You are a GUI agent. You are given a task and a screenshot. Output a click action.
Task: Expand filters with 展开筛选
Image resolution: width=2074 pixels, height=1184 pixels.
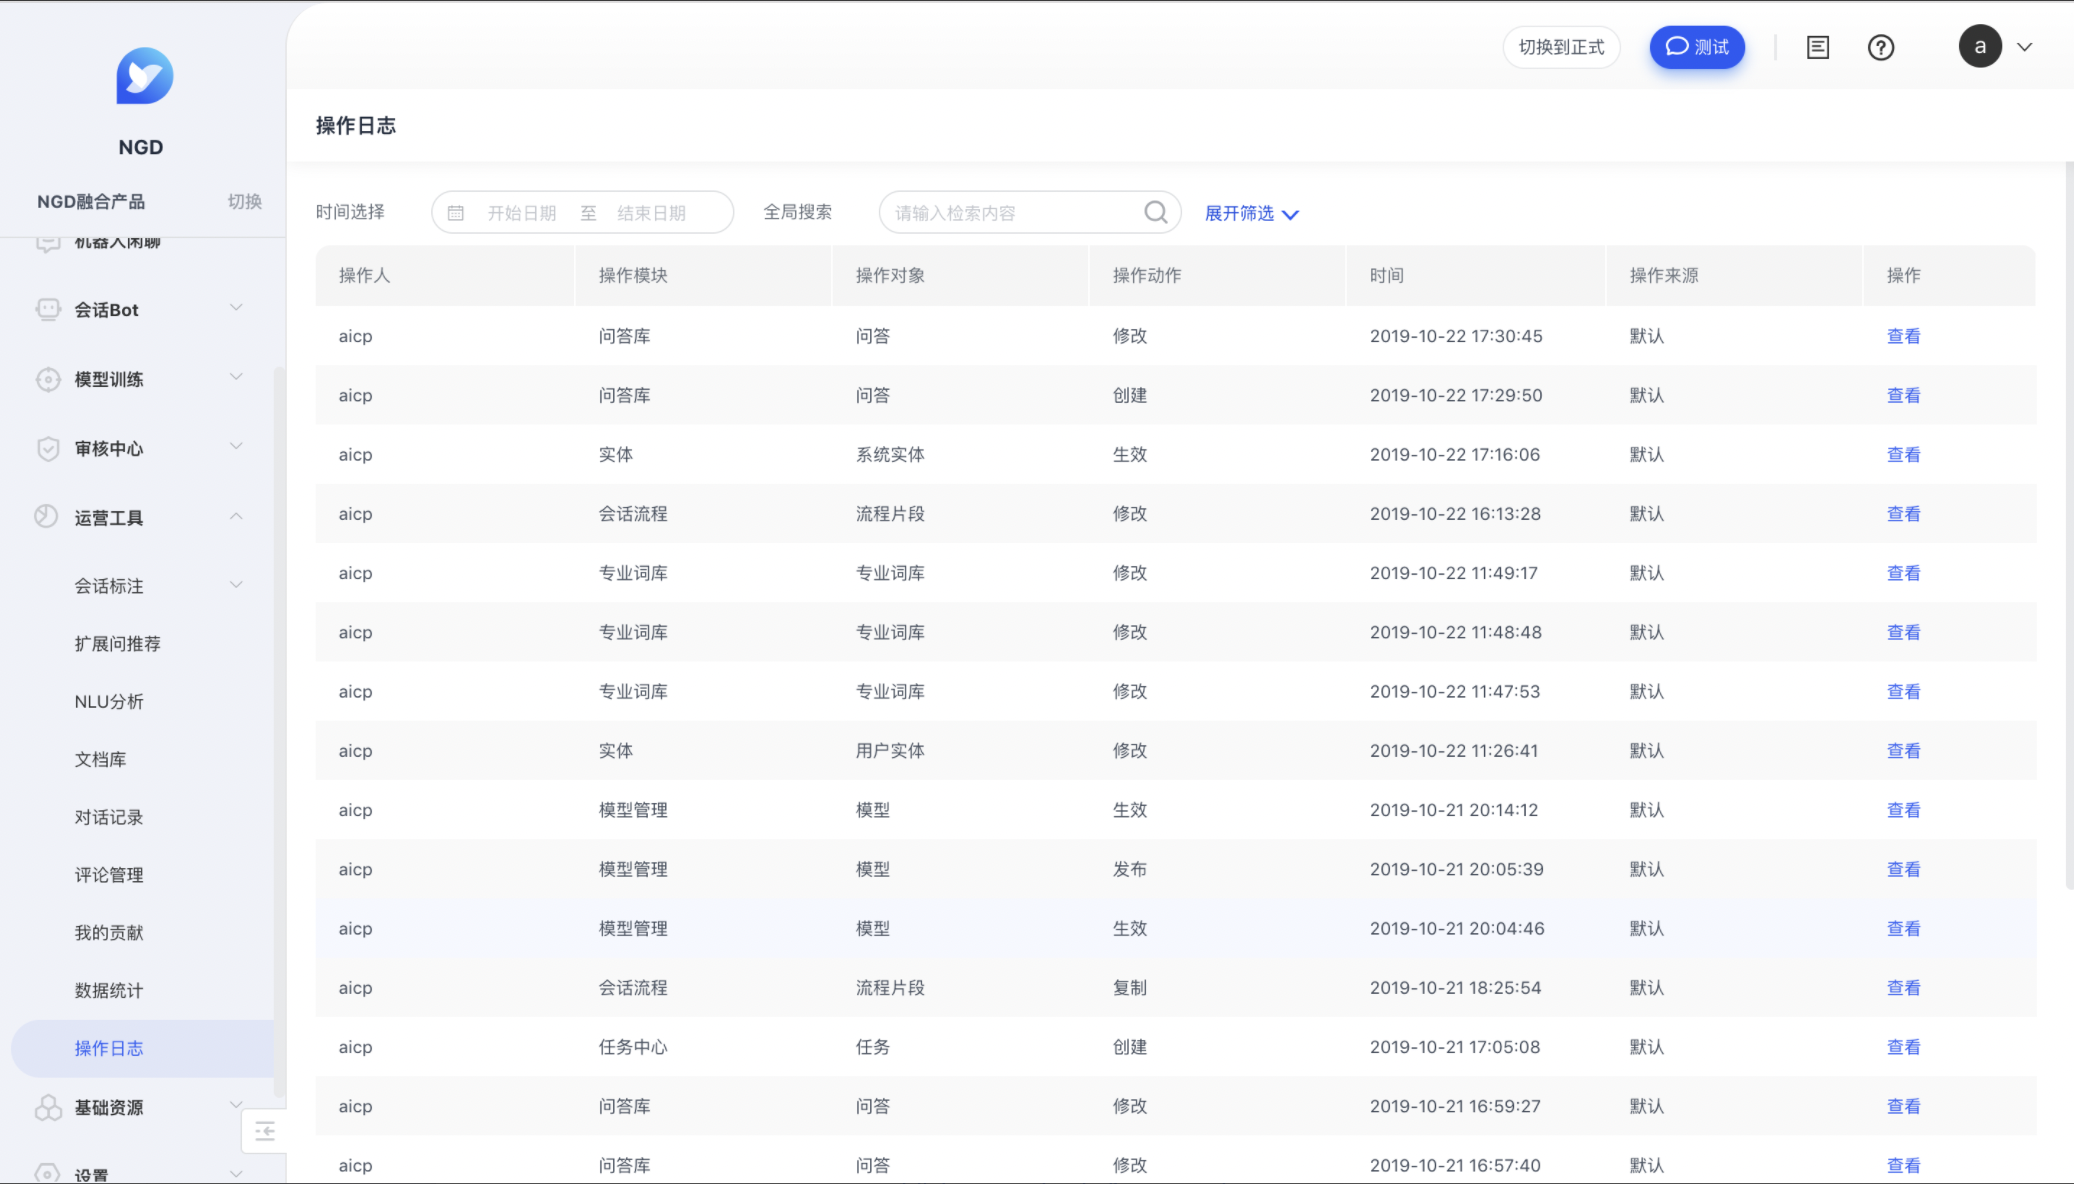1251,213
